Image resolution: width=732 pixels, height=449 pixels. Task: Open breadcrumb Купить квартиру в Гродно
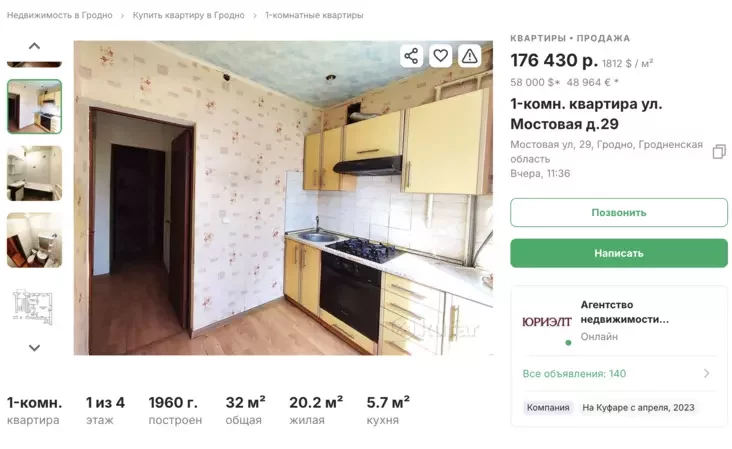click(x=189, y=15)
